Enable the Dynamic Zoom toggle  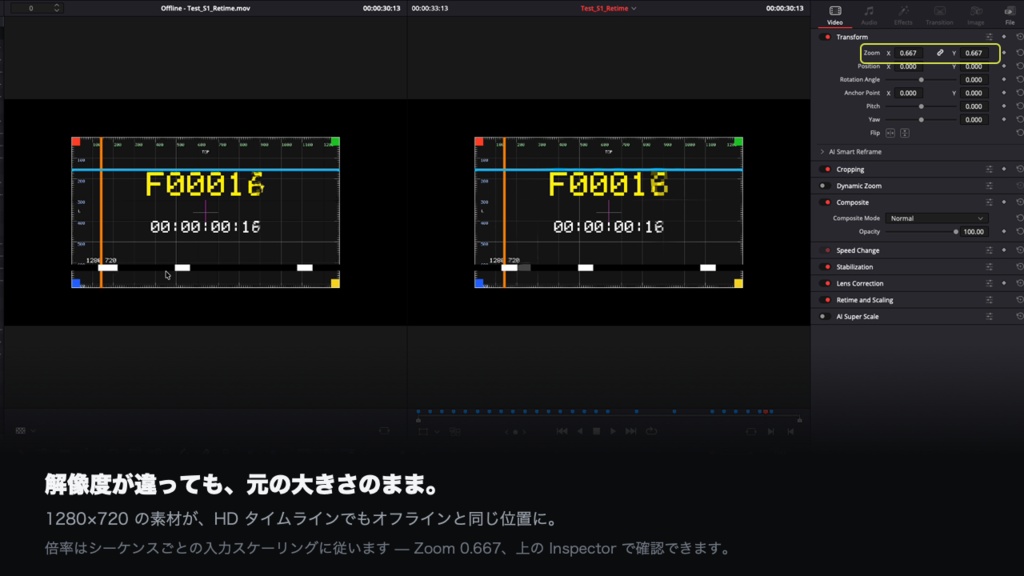click(x=825, y=185)
